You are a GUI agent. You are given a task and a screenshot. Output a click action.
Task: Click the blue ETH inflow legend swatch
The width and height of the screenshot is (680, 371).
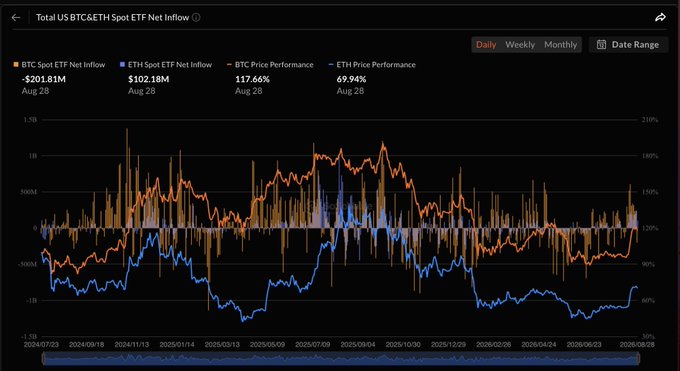coord(122,65)
